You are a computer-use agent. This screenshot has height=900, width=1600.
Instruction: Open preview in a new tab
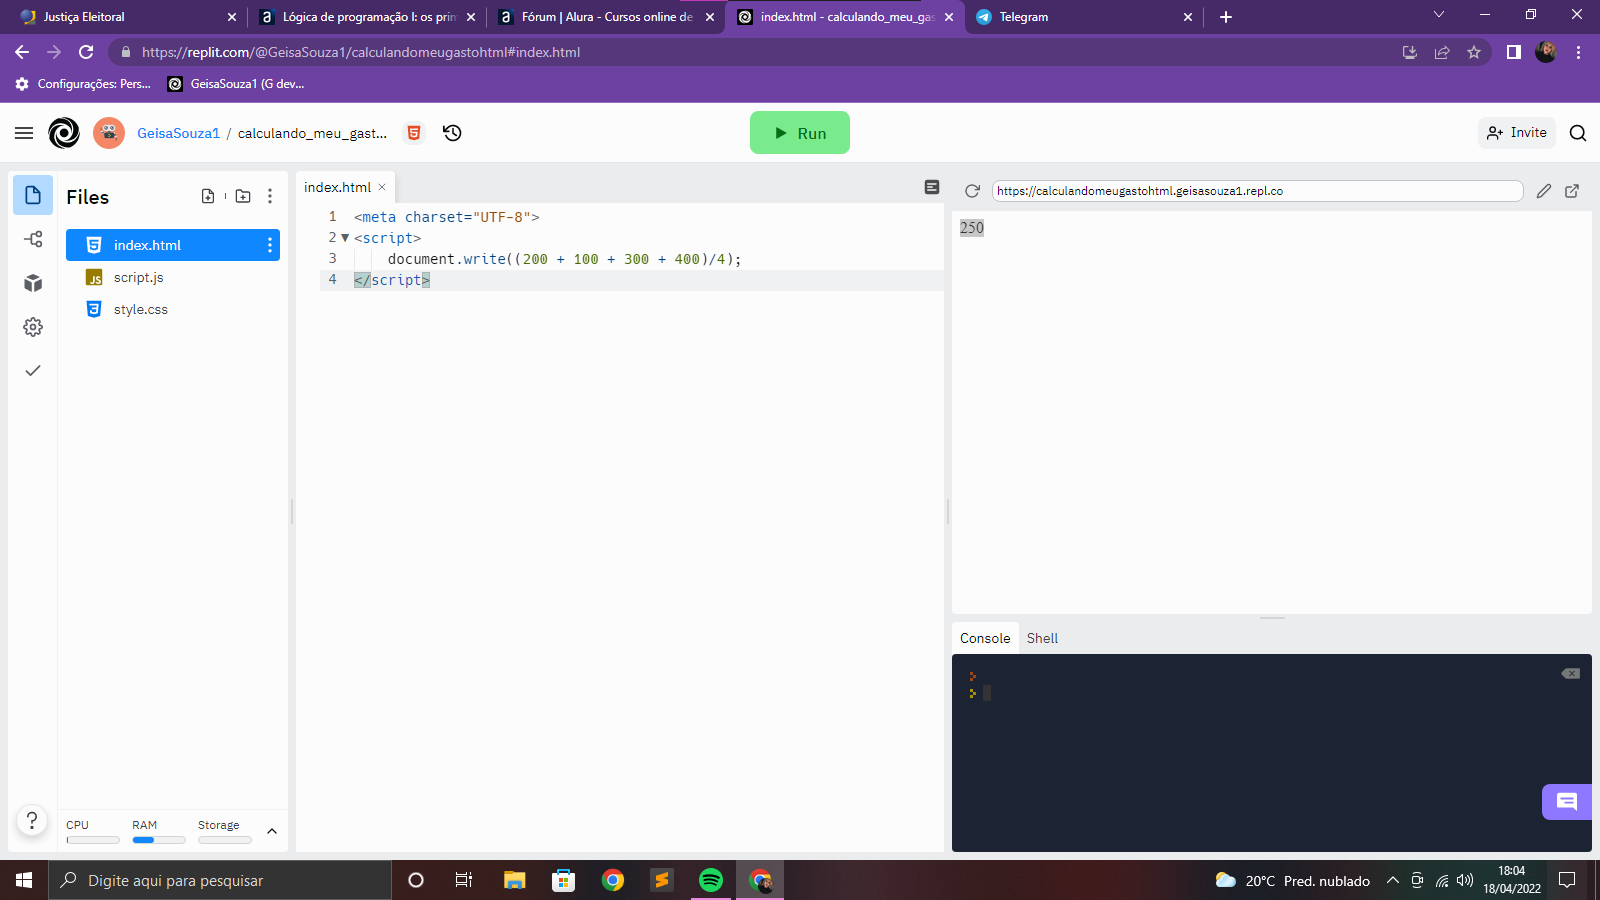pyautogui.click(x=1572, y=191)
